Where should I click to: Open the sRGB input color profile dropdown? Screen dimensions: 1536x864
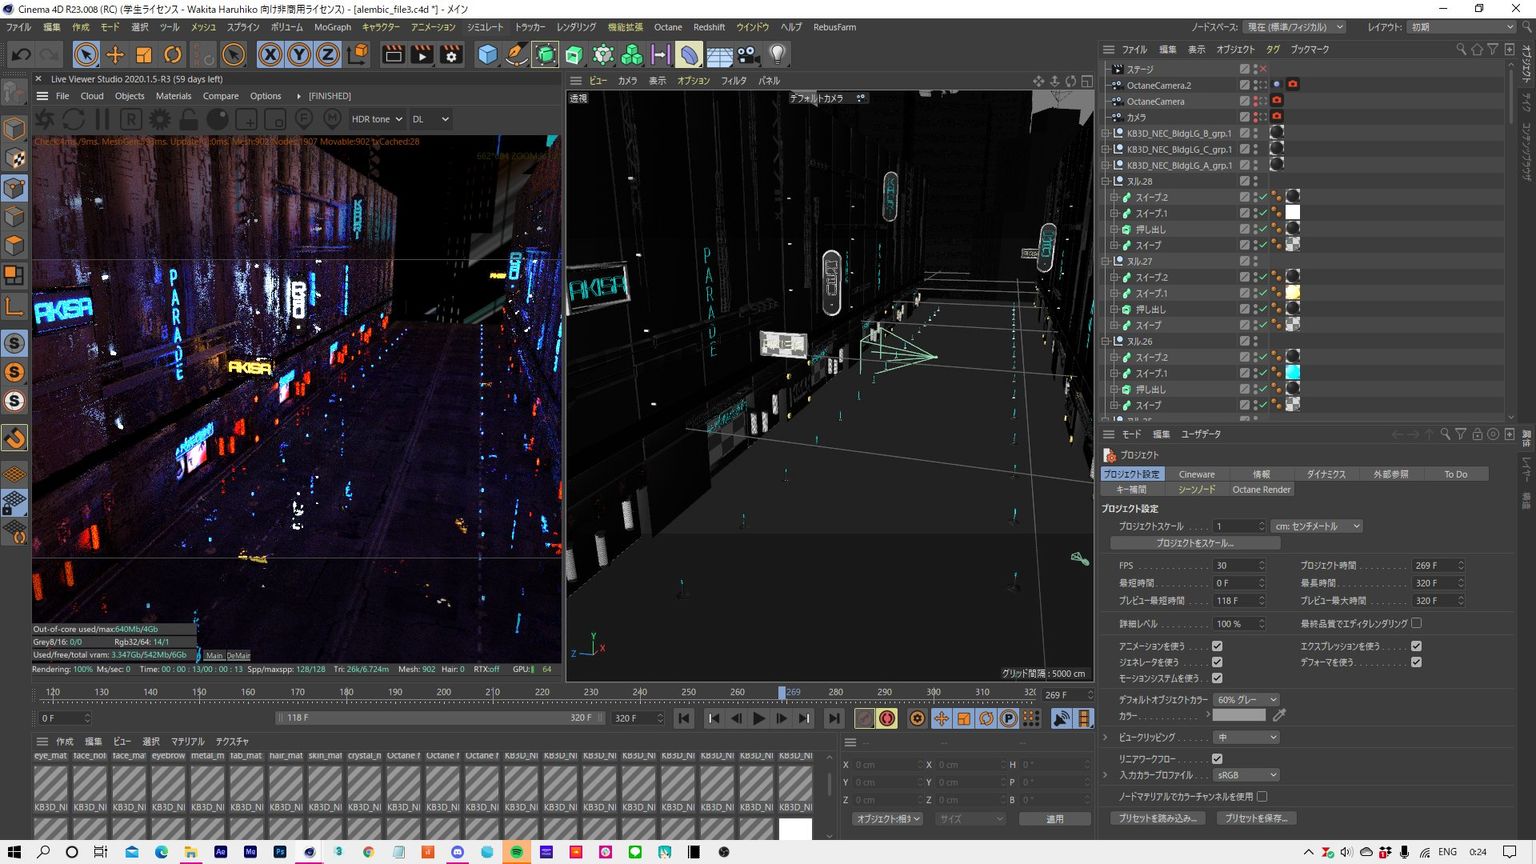click(1246, 775)
